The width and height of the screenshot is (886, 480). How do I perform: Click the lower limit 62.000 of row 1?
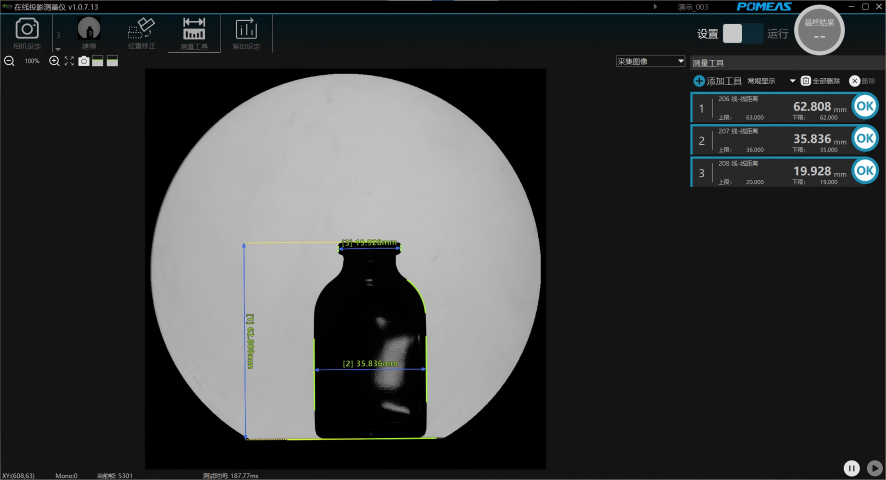tap(828, 118)
